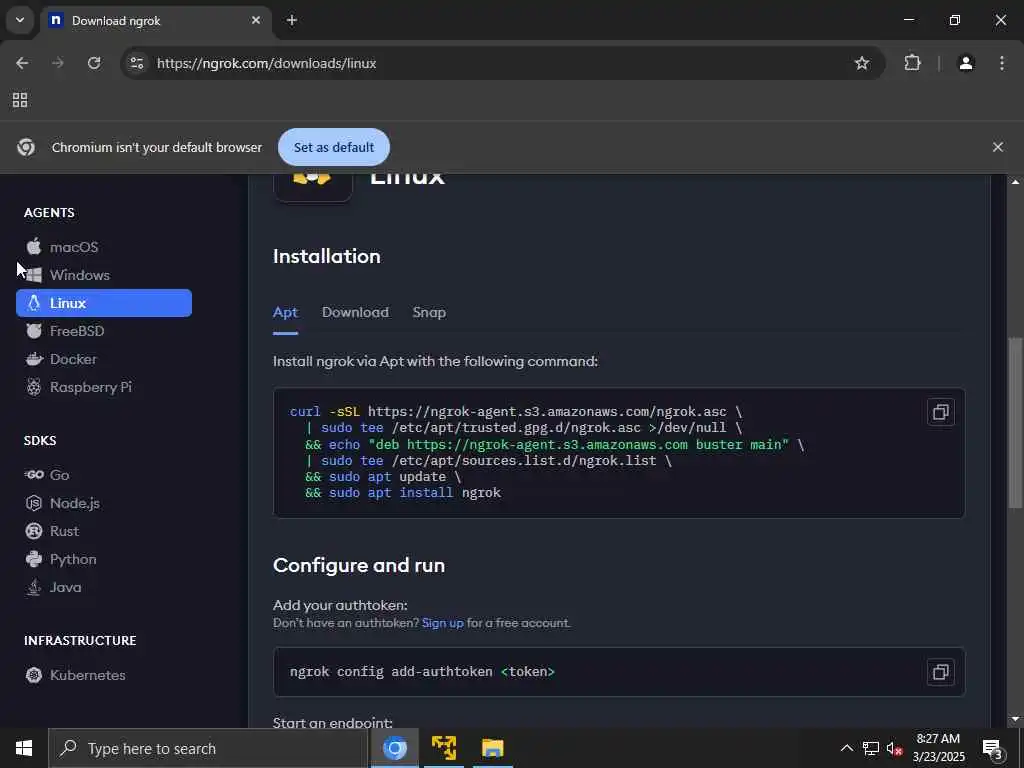
Task: Open the Chromium taskbar icon
Action: click(394, 748)
